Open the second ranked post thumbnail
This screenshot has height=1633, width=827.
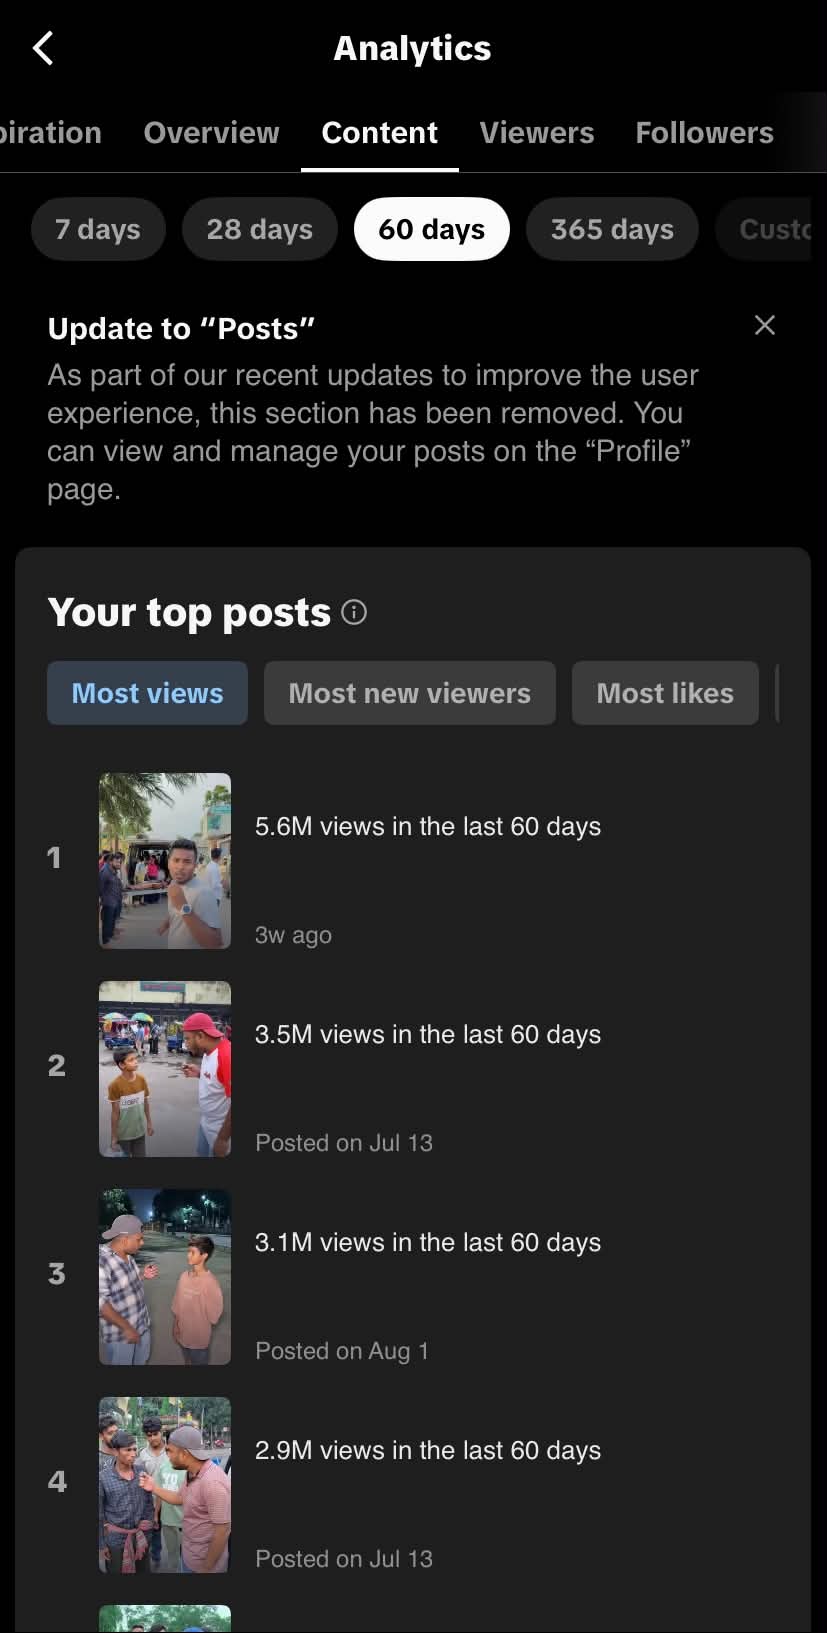(165, 1069)
